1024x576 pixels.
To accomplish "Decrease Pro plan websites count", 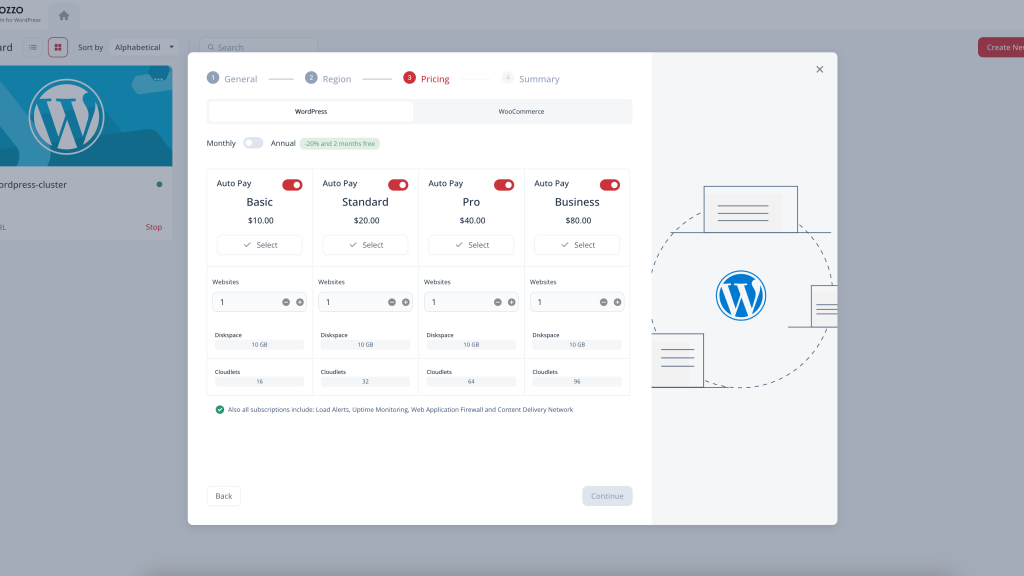I will point(498,302).
